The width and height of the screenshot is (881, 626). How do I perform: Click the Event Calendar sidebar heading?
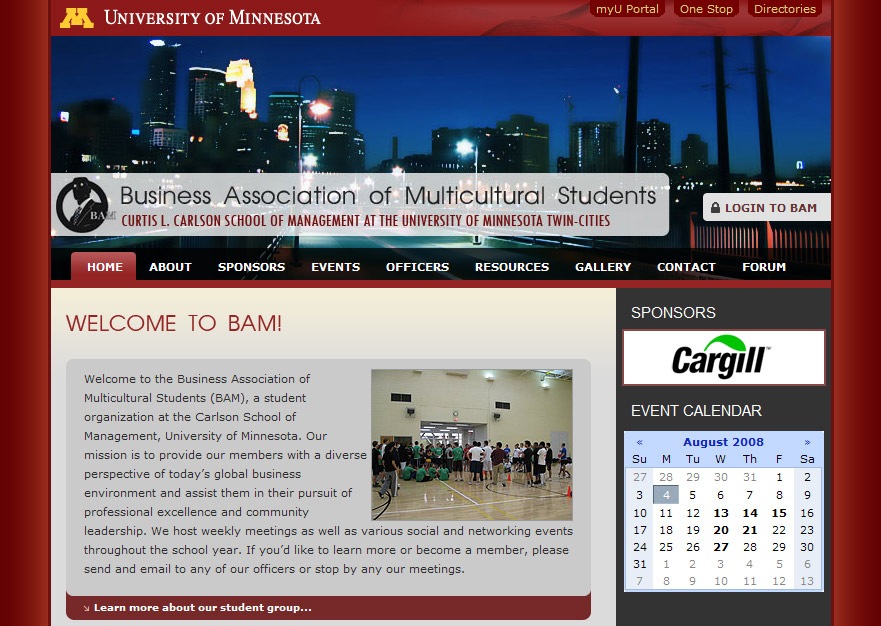(696, 411)
